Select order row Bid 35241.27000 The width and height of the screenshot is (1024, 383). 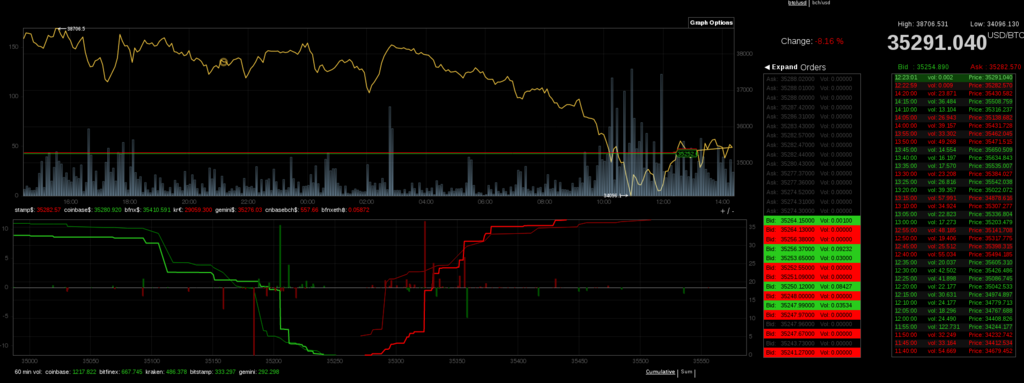pyautogui.click(x=812, y=352)
